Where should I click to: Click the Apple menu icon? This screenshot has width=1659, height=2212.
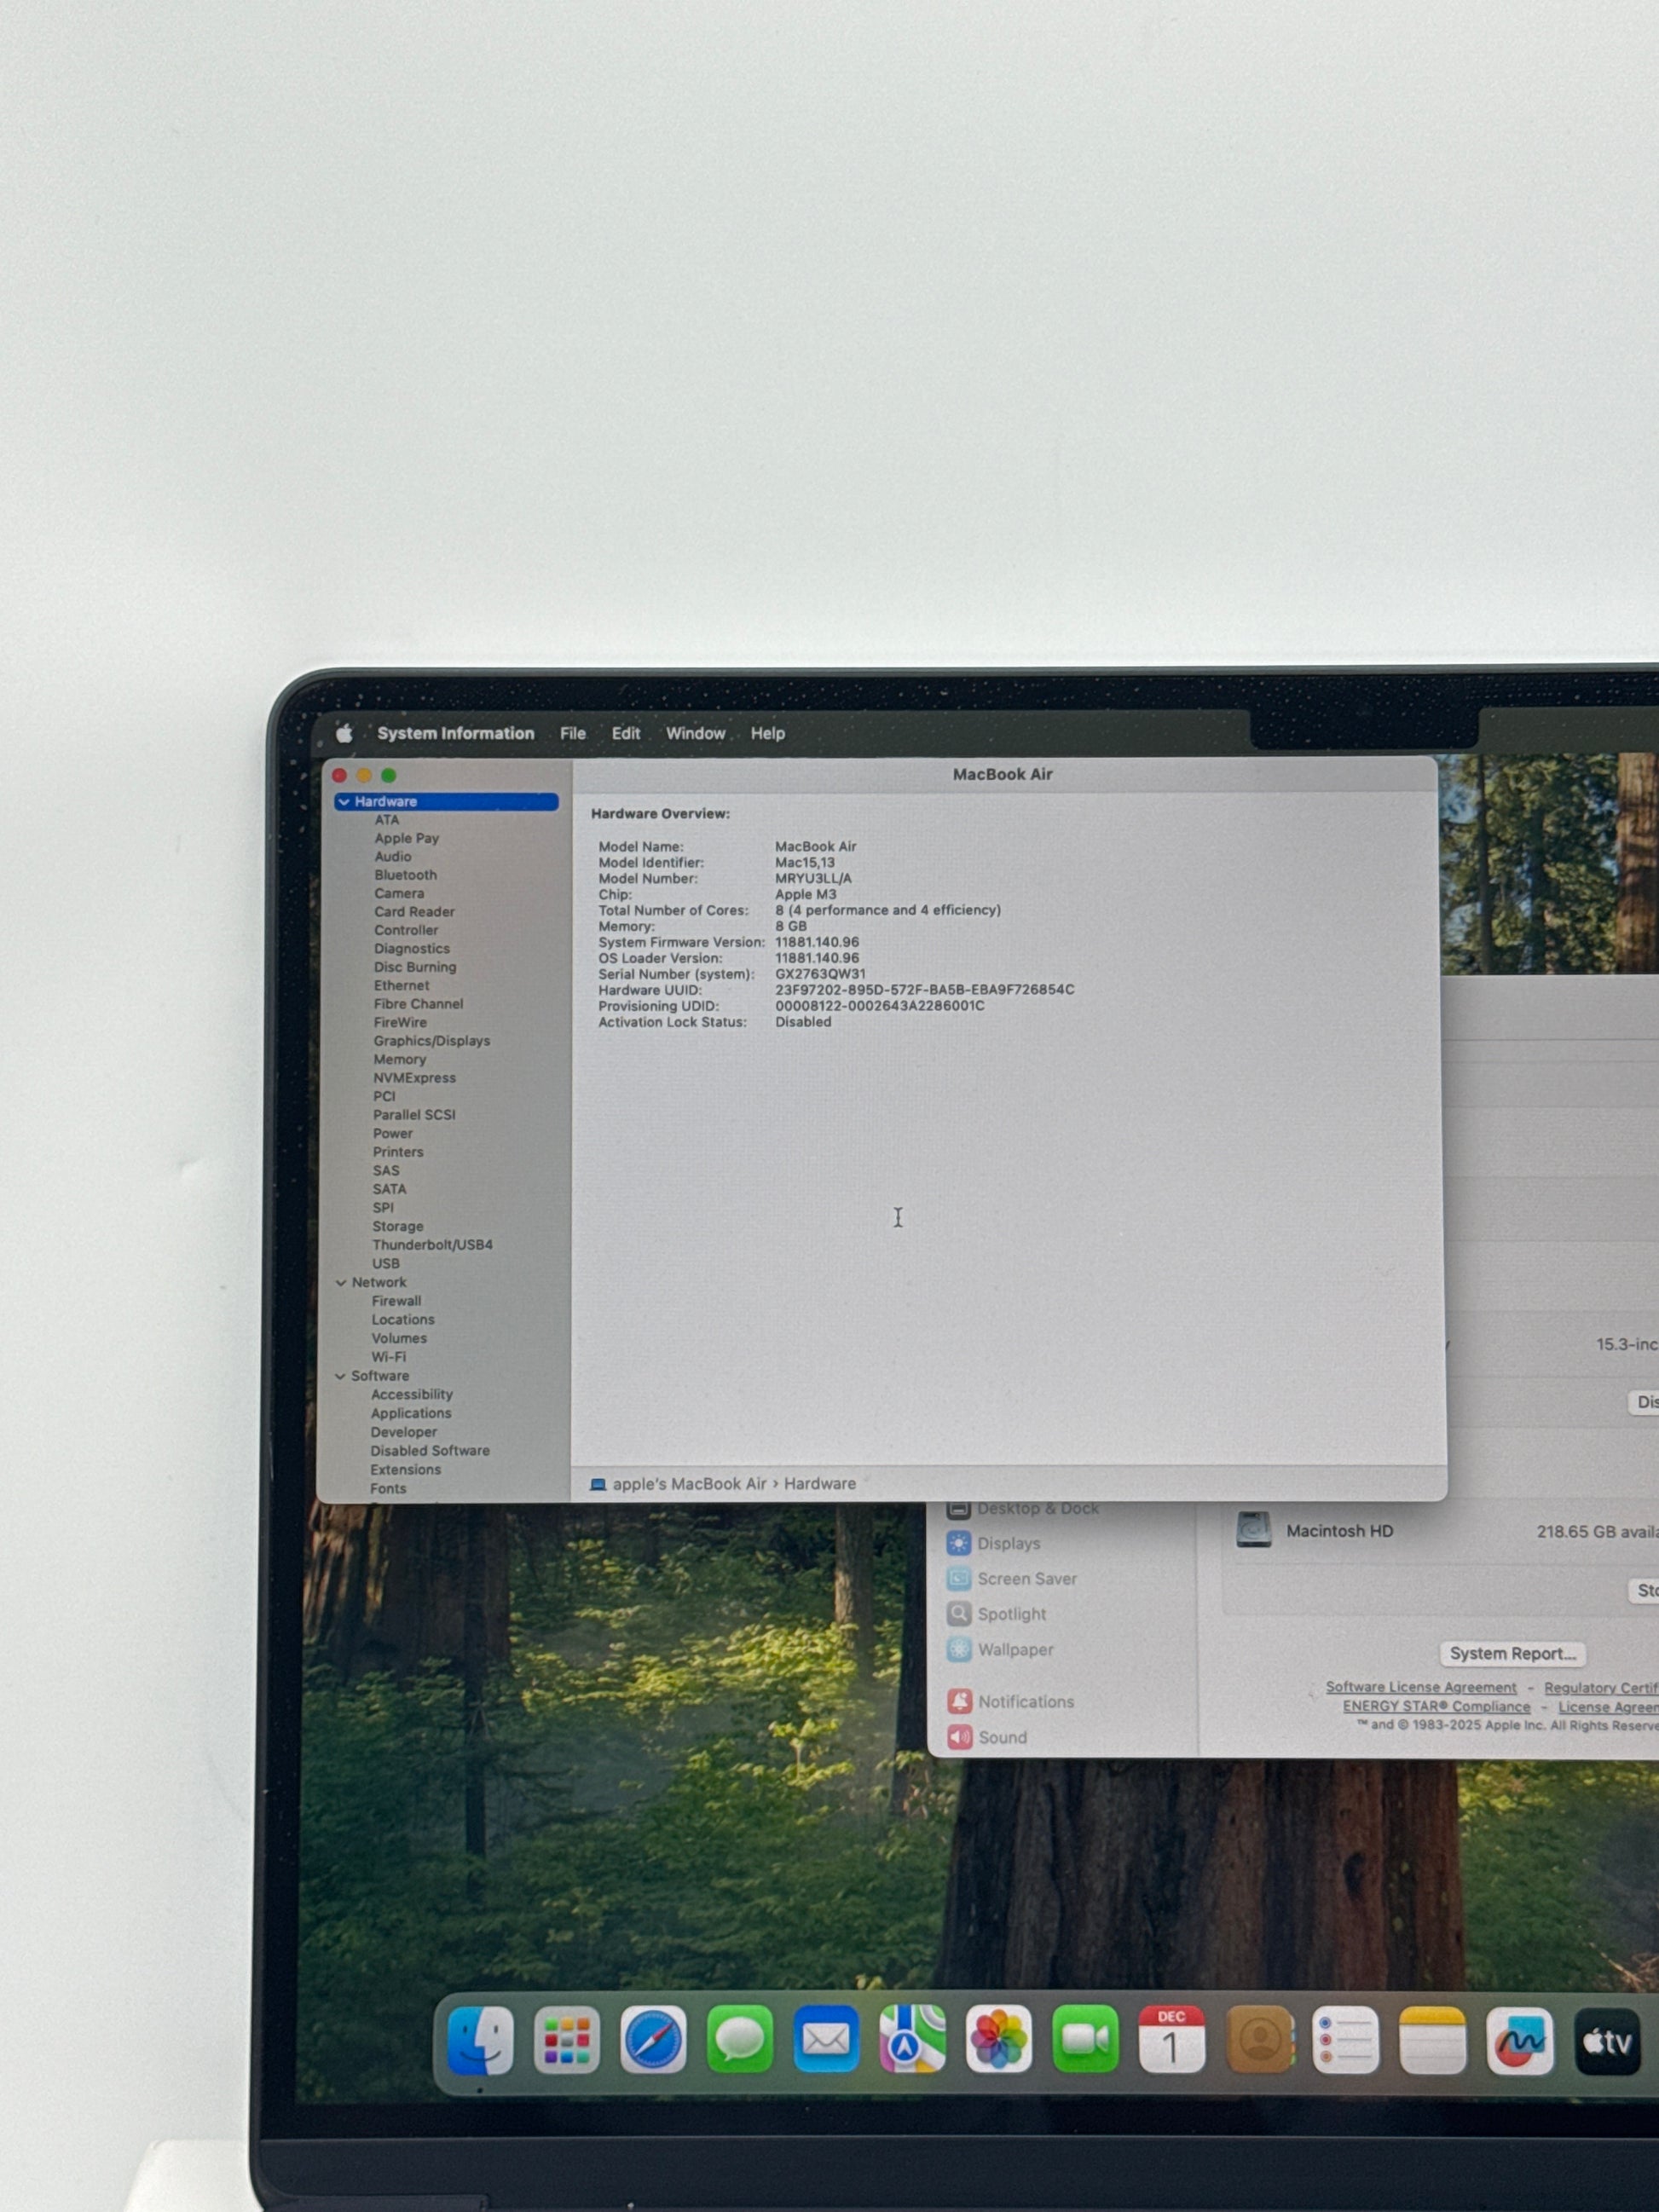(344, 733)
